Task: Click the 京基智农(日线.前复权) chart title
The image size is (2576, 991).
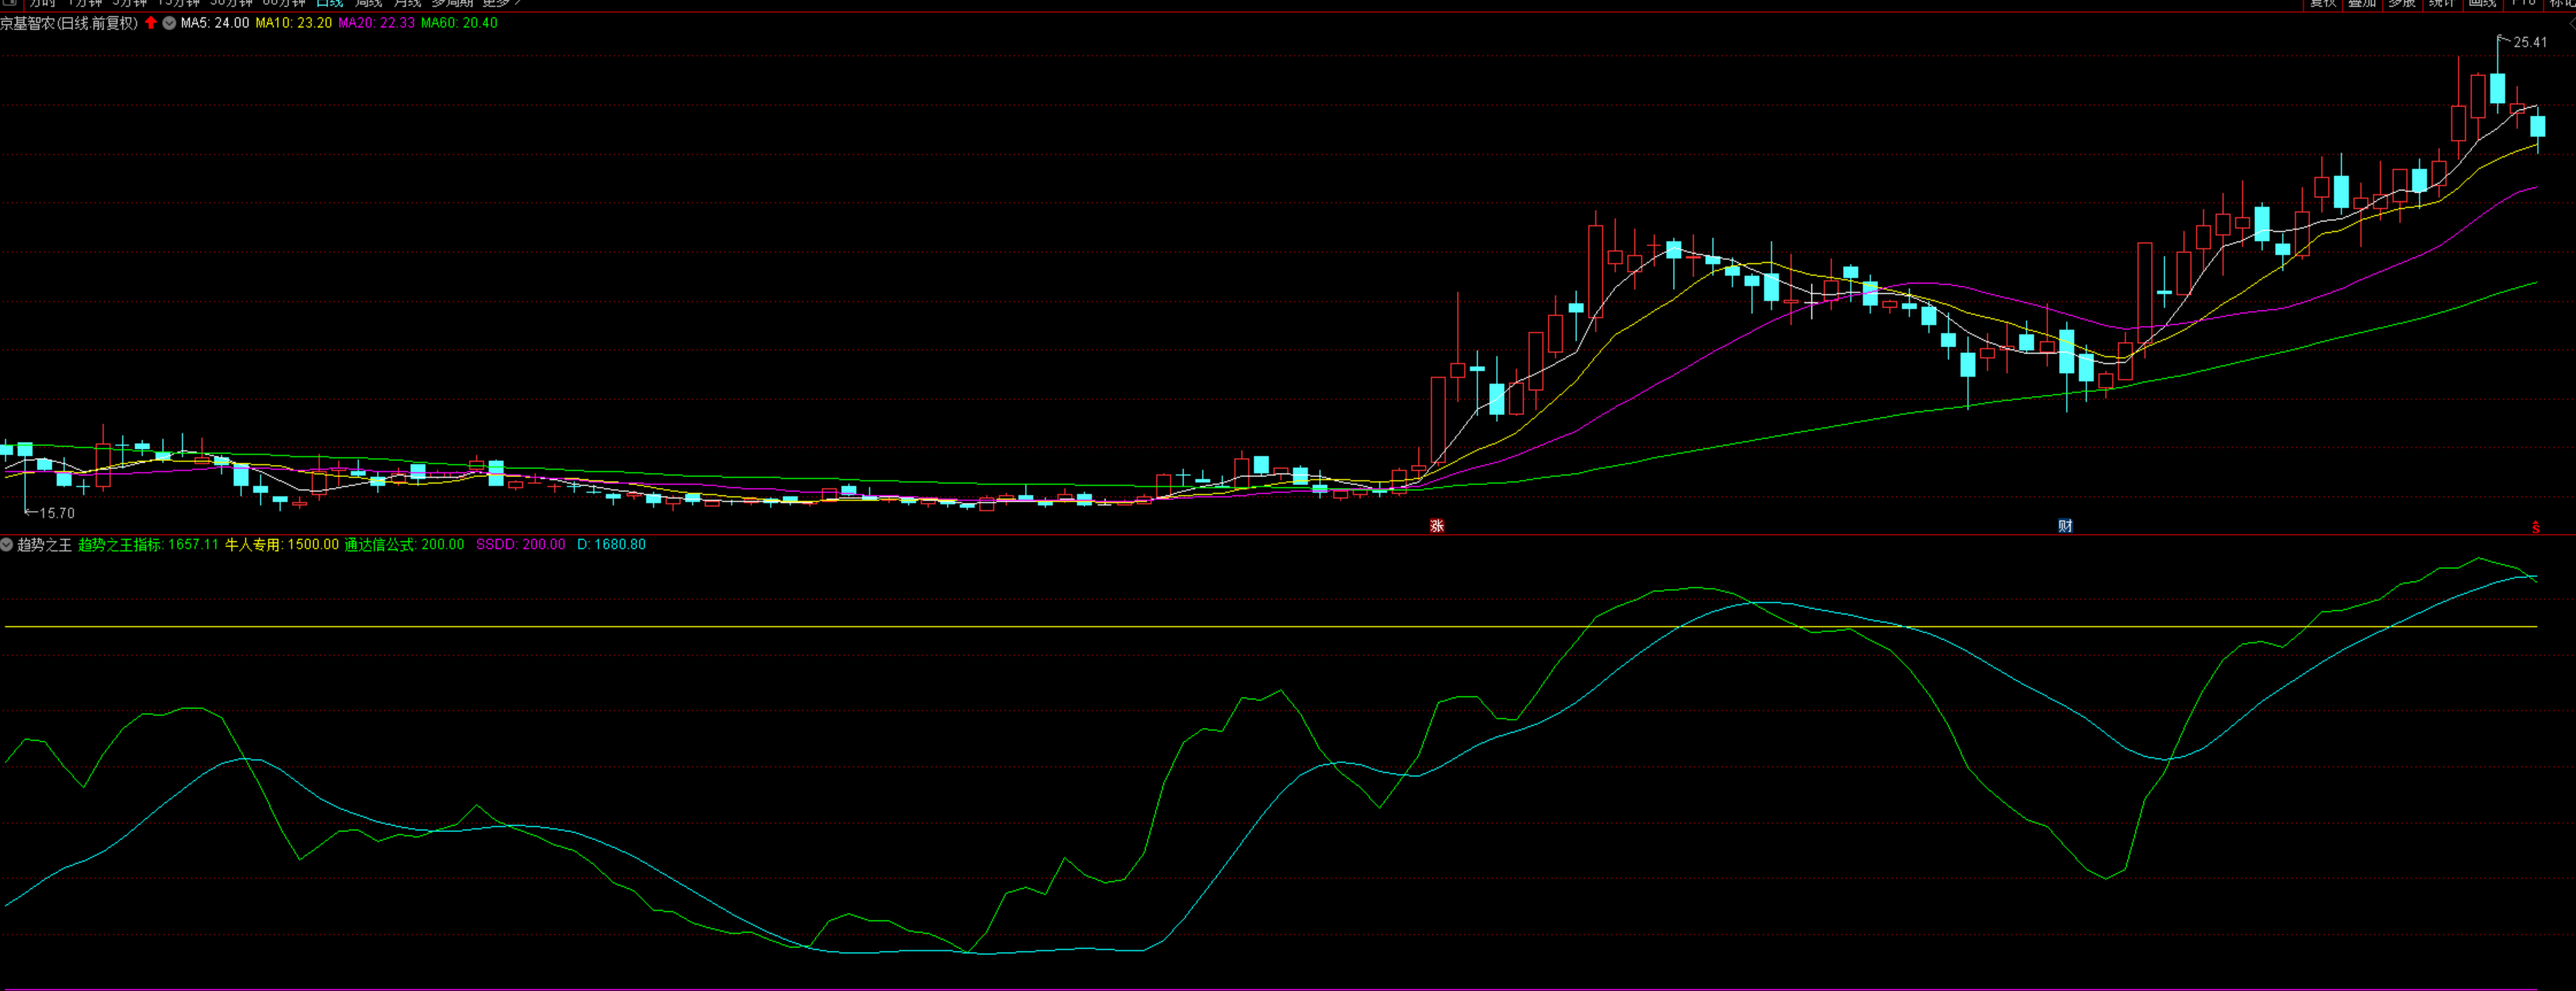Action: pyautogui.click(x=69, y=23)
